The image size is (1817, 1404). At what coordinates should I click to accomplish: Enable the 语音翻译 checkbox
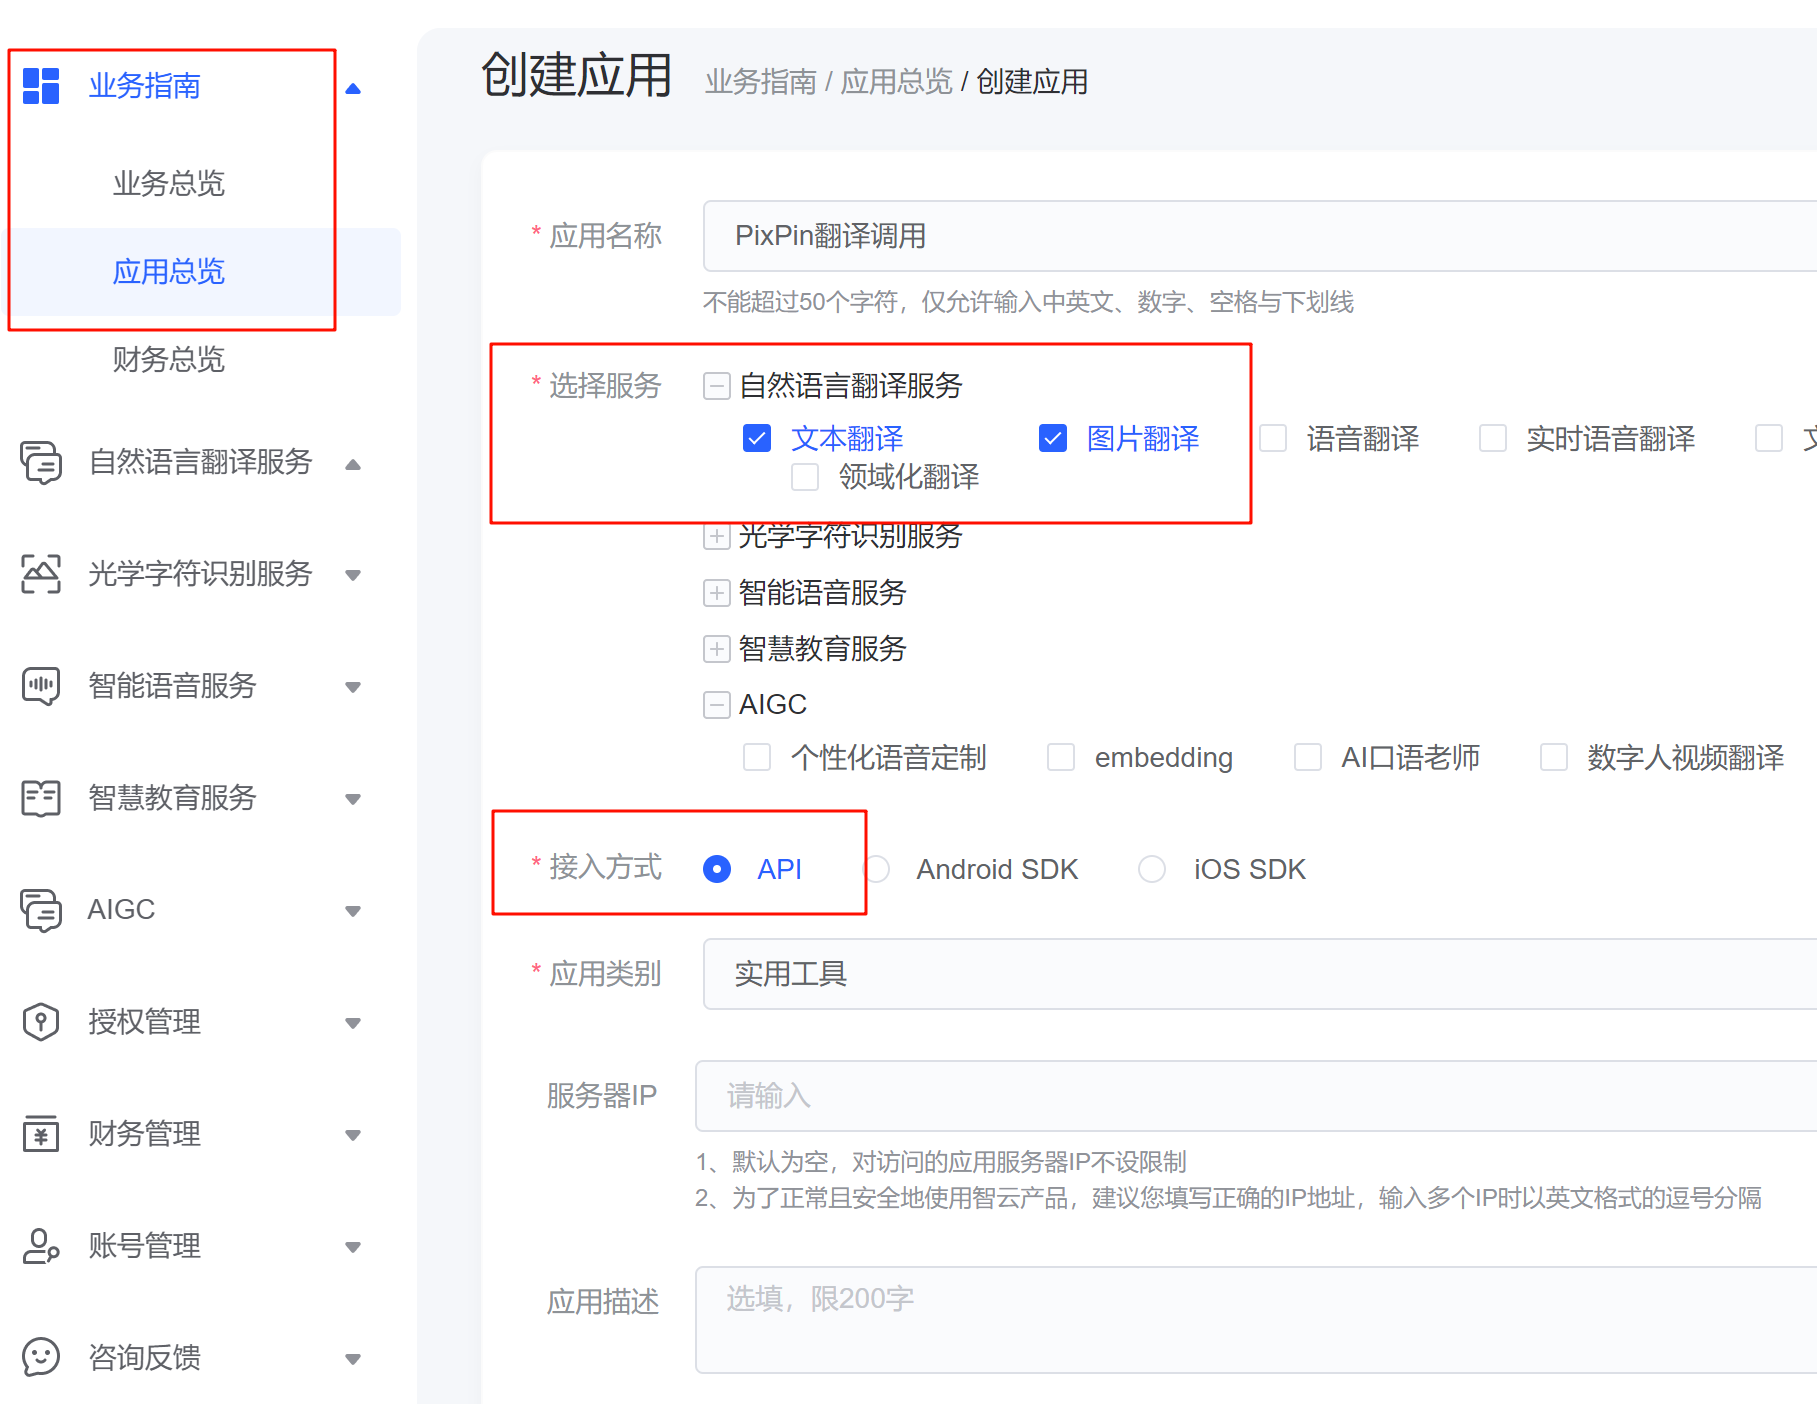(1273, 438)
